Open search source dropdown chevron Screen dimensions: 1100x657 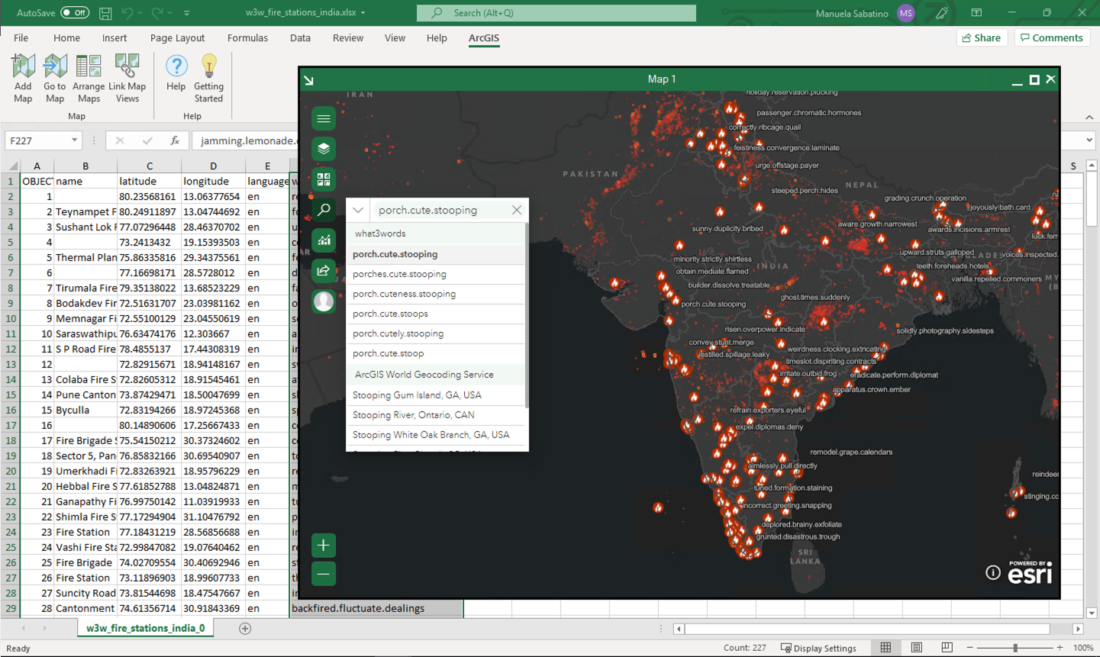pyautogui.click(x=358, y=210)
